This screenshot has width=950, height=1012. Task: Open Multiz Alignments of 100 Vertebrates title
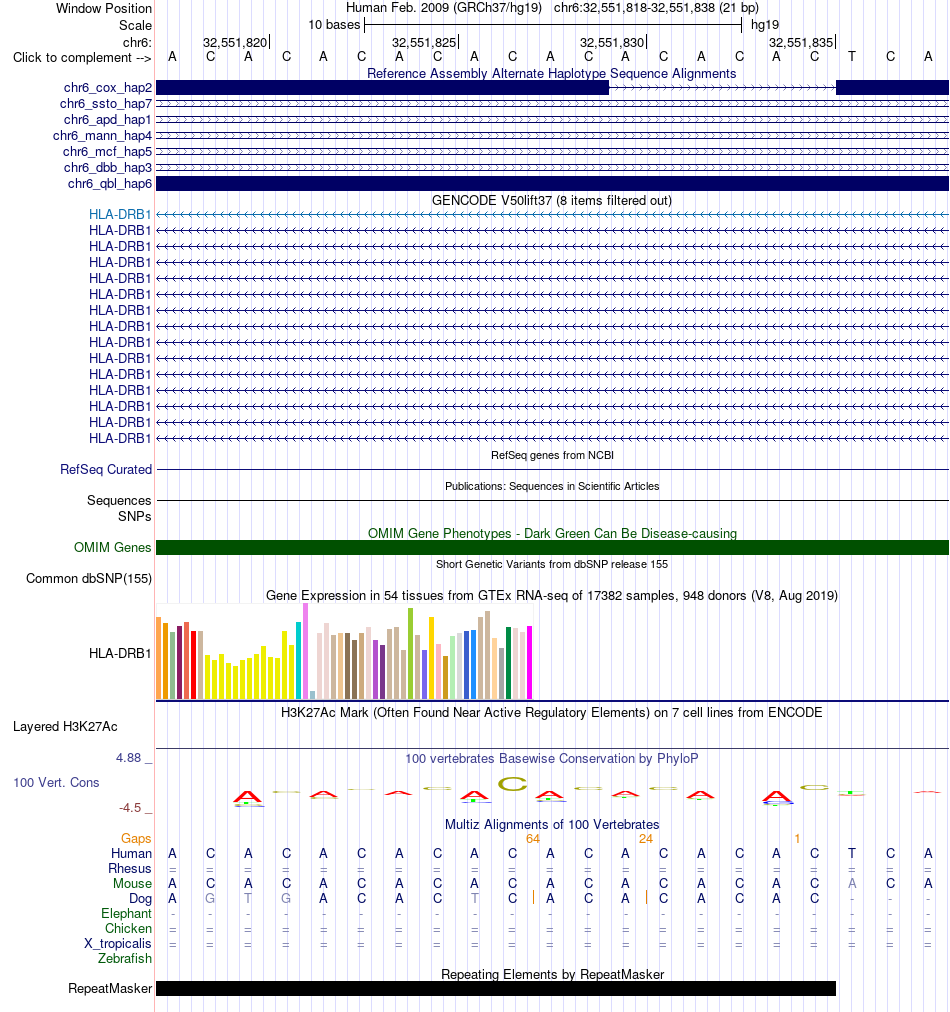click(552, 825)
